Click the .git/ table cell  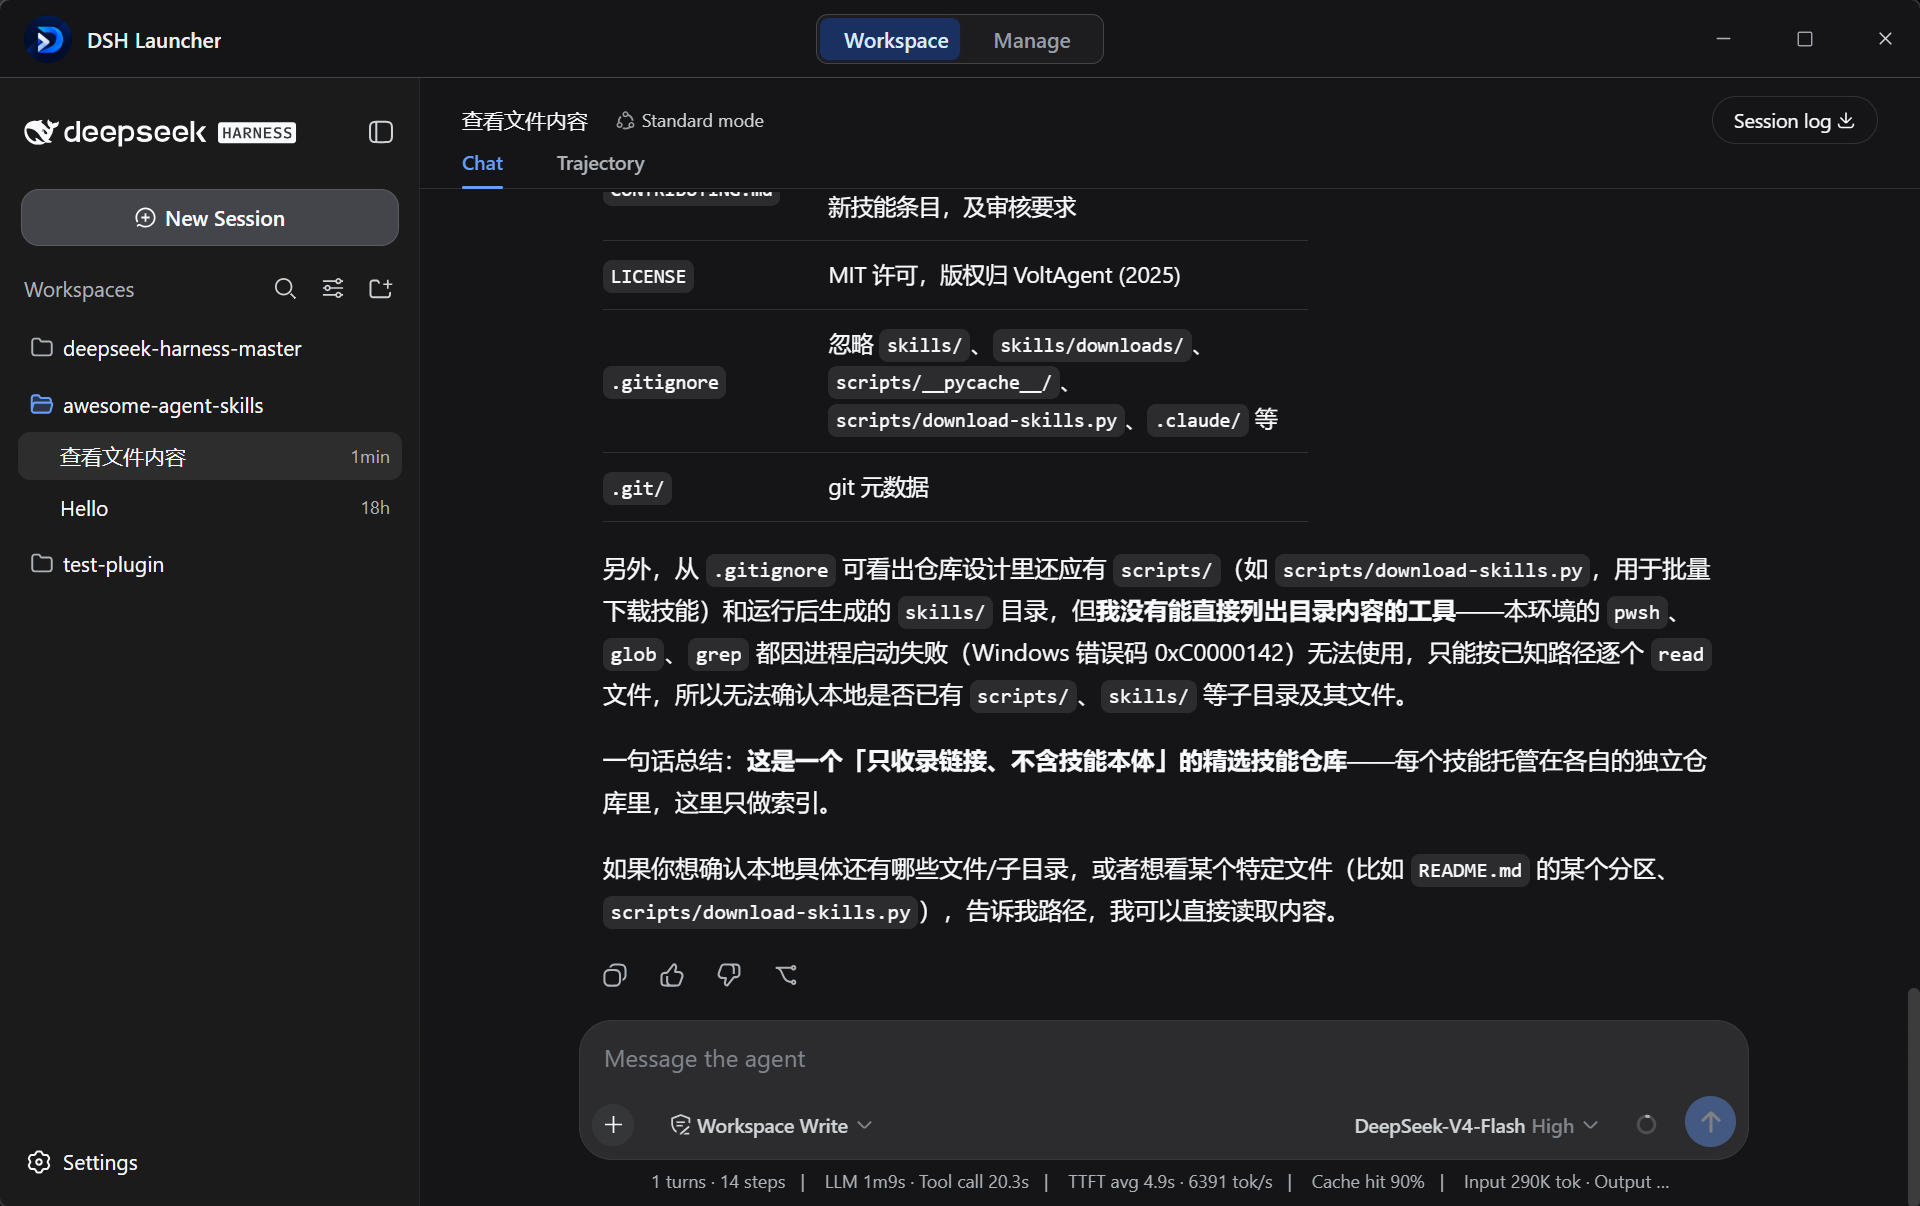[x=637, y=488]
